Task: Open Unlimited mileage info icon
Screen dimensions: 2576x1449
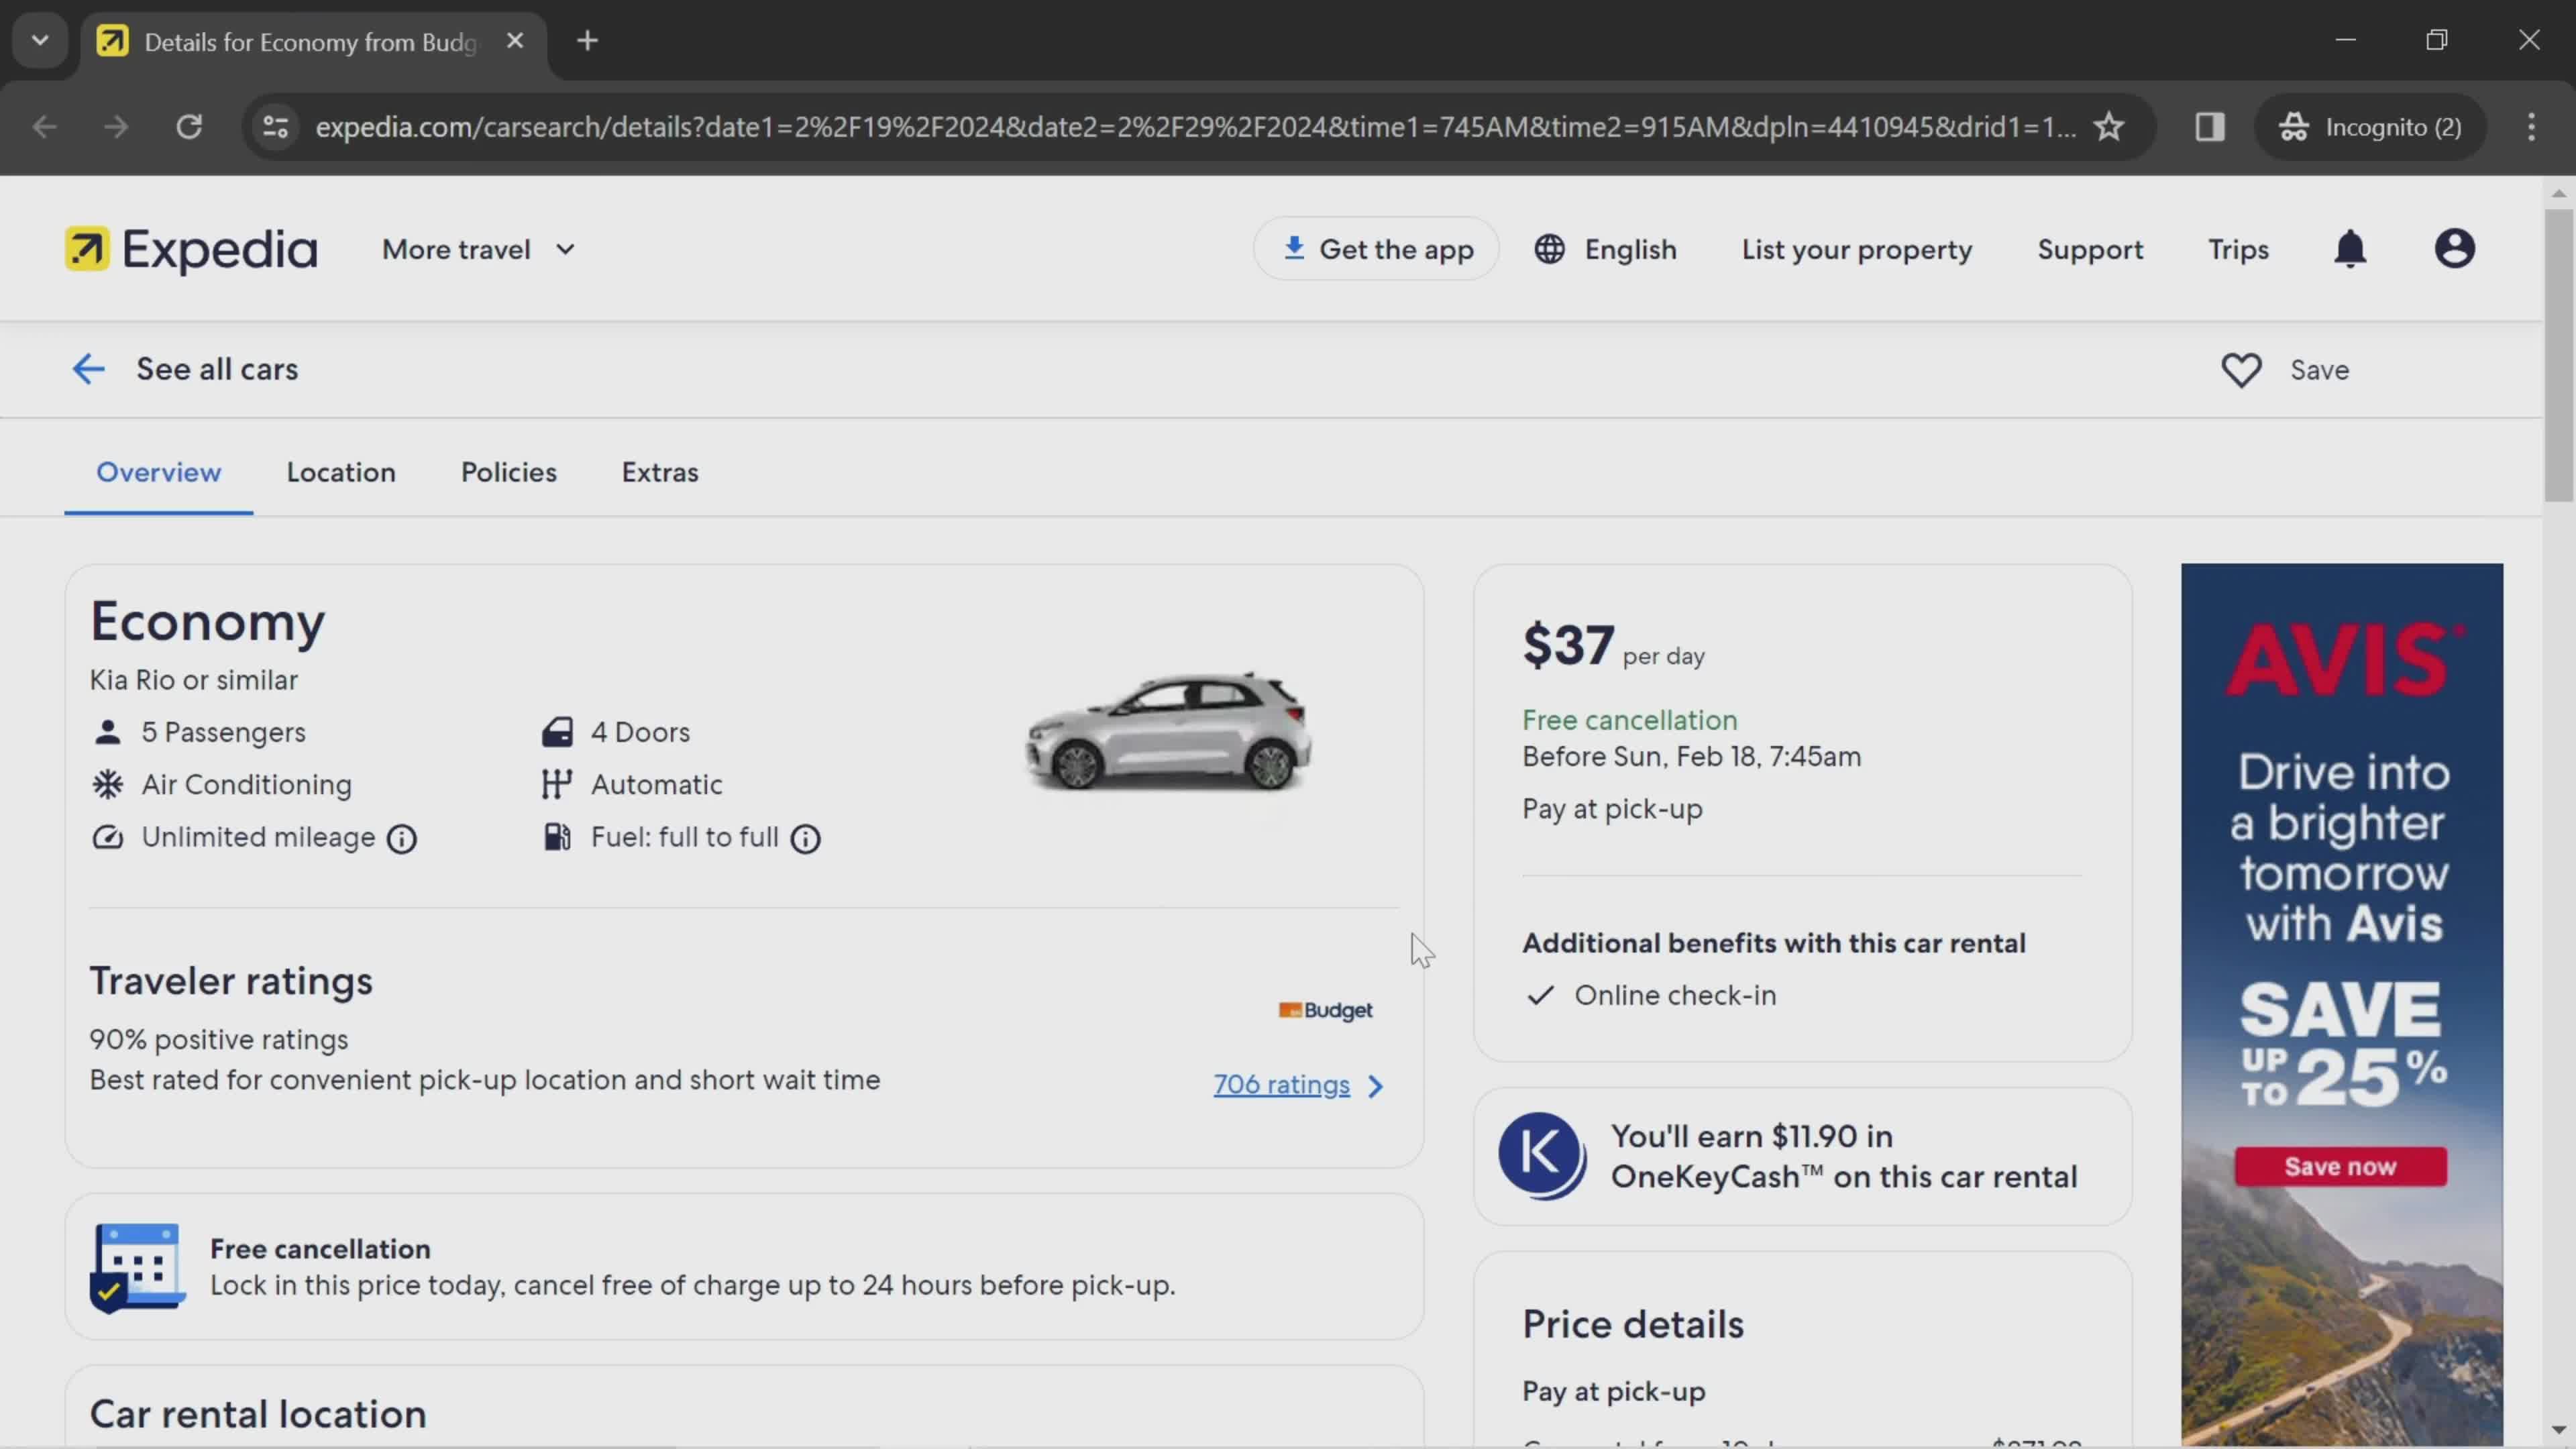Action: (402, 839)
